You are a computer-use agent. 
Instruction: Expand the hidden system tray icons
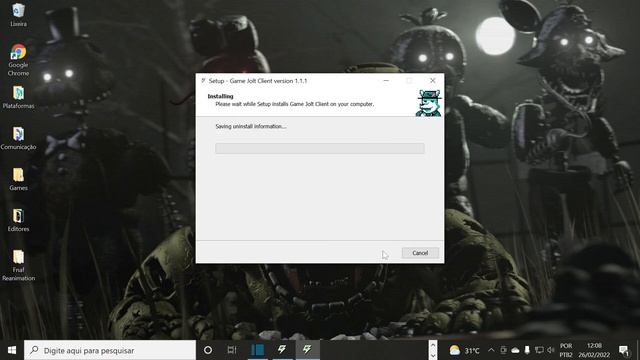[491, 350]
